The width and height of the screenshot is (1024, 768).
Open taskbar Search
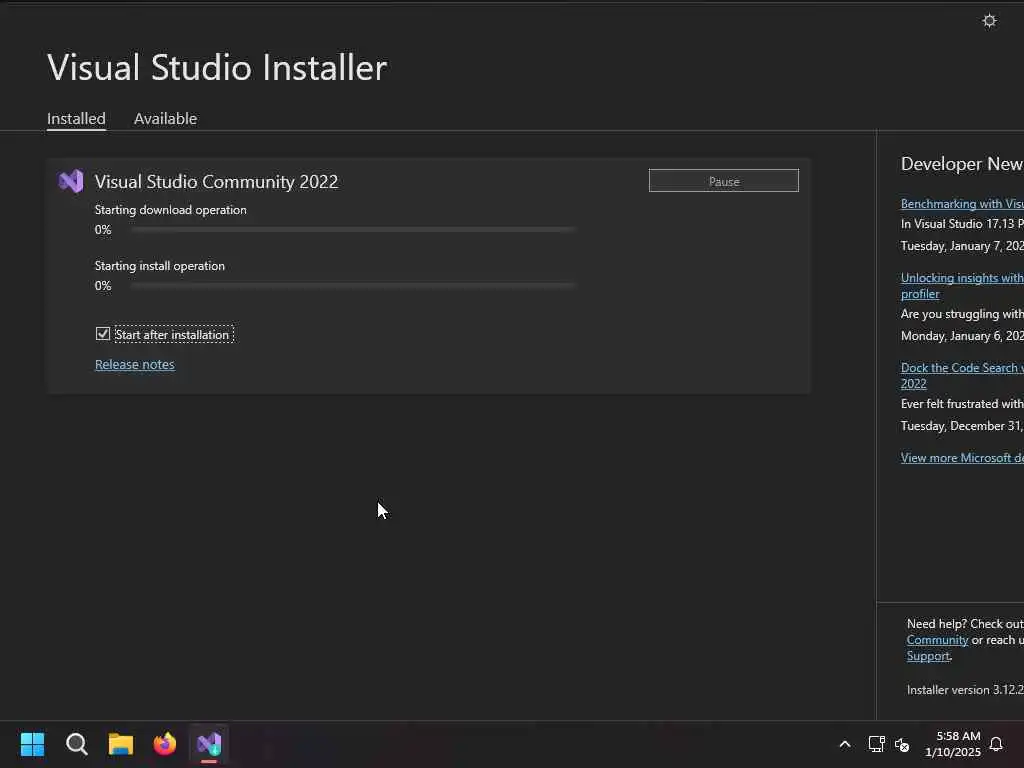pyautogui.click(x=76, y=744)
